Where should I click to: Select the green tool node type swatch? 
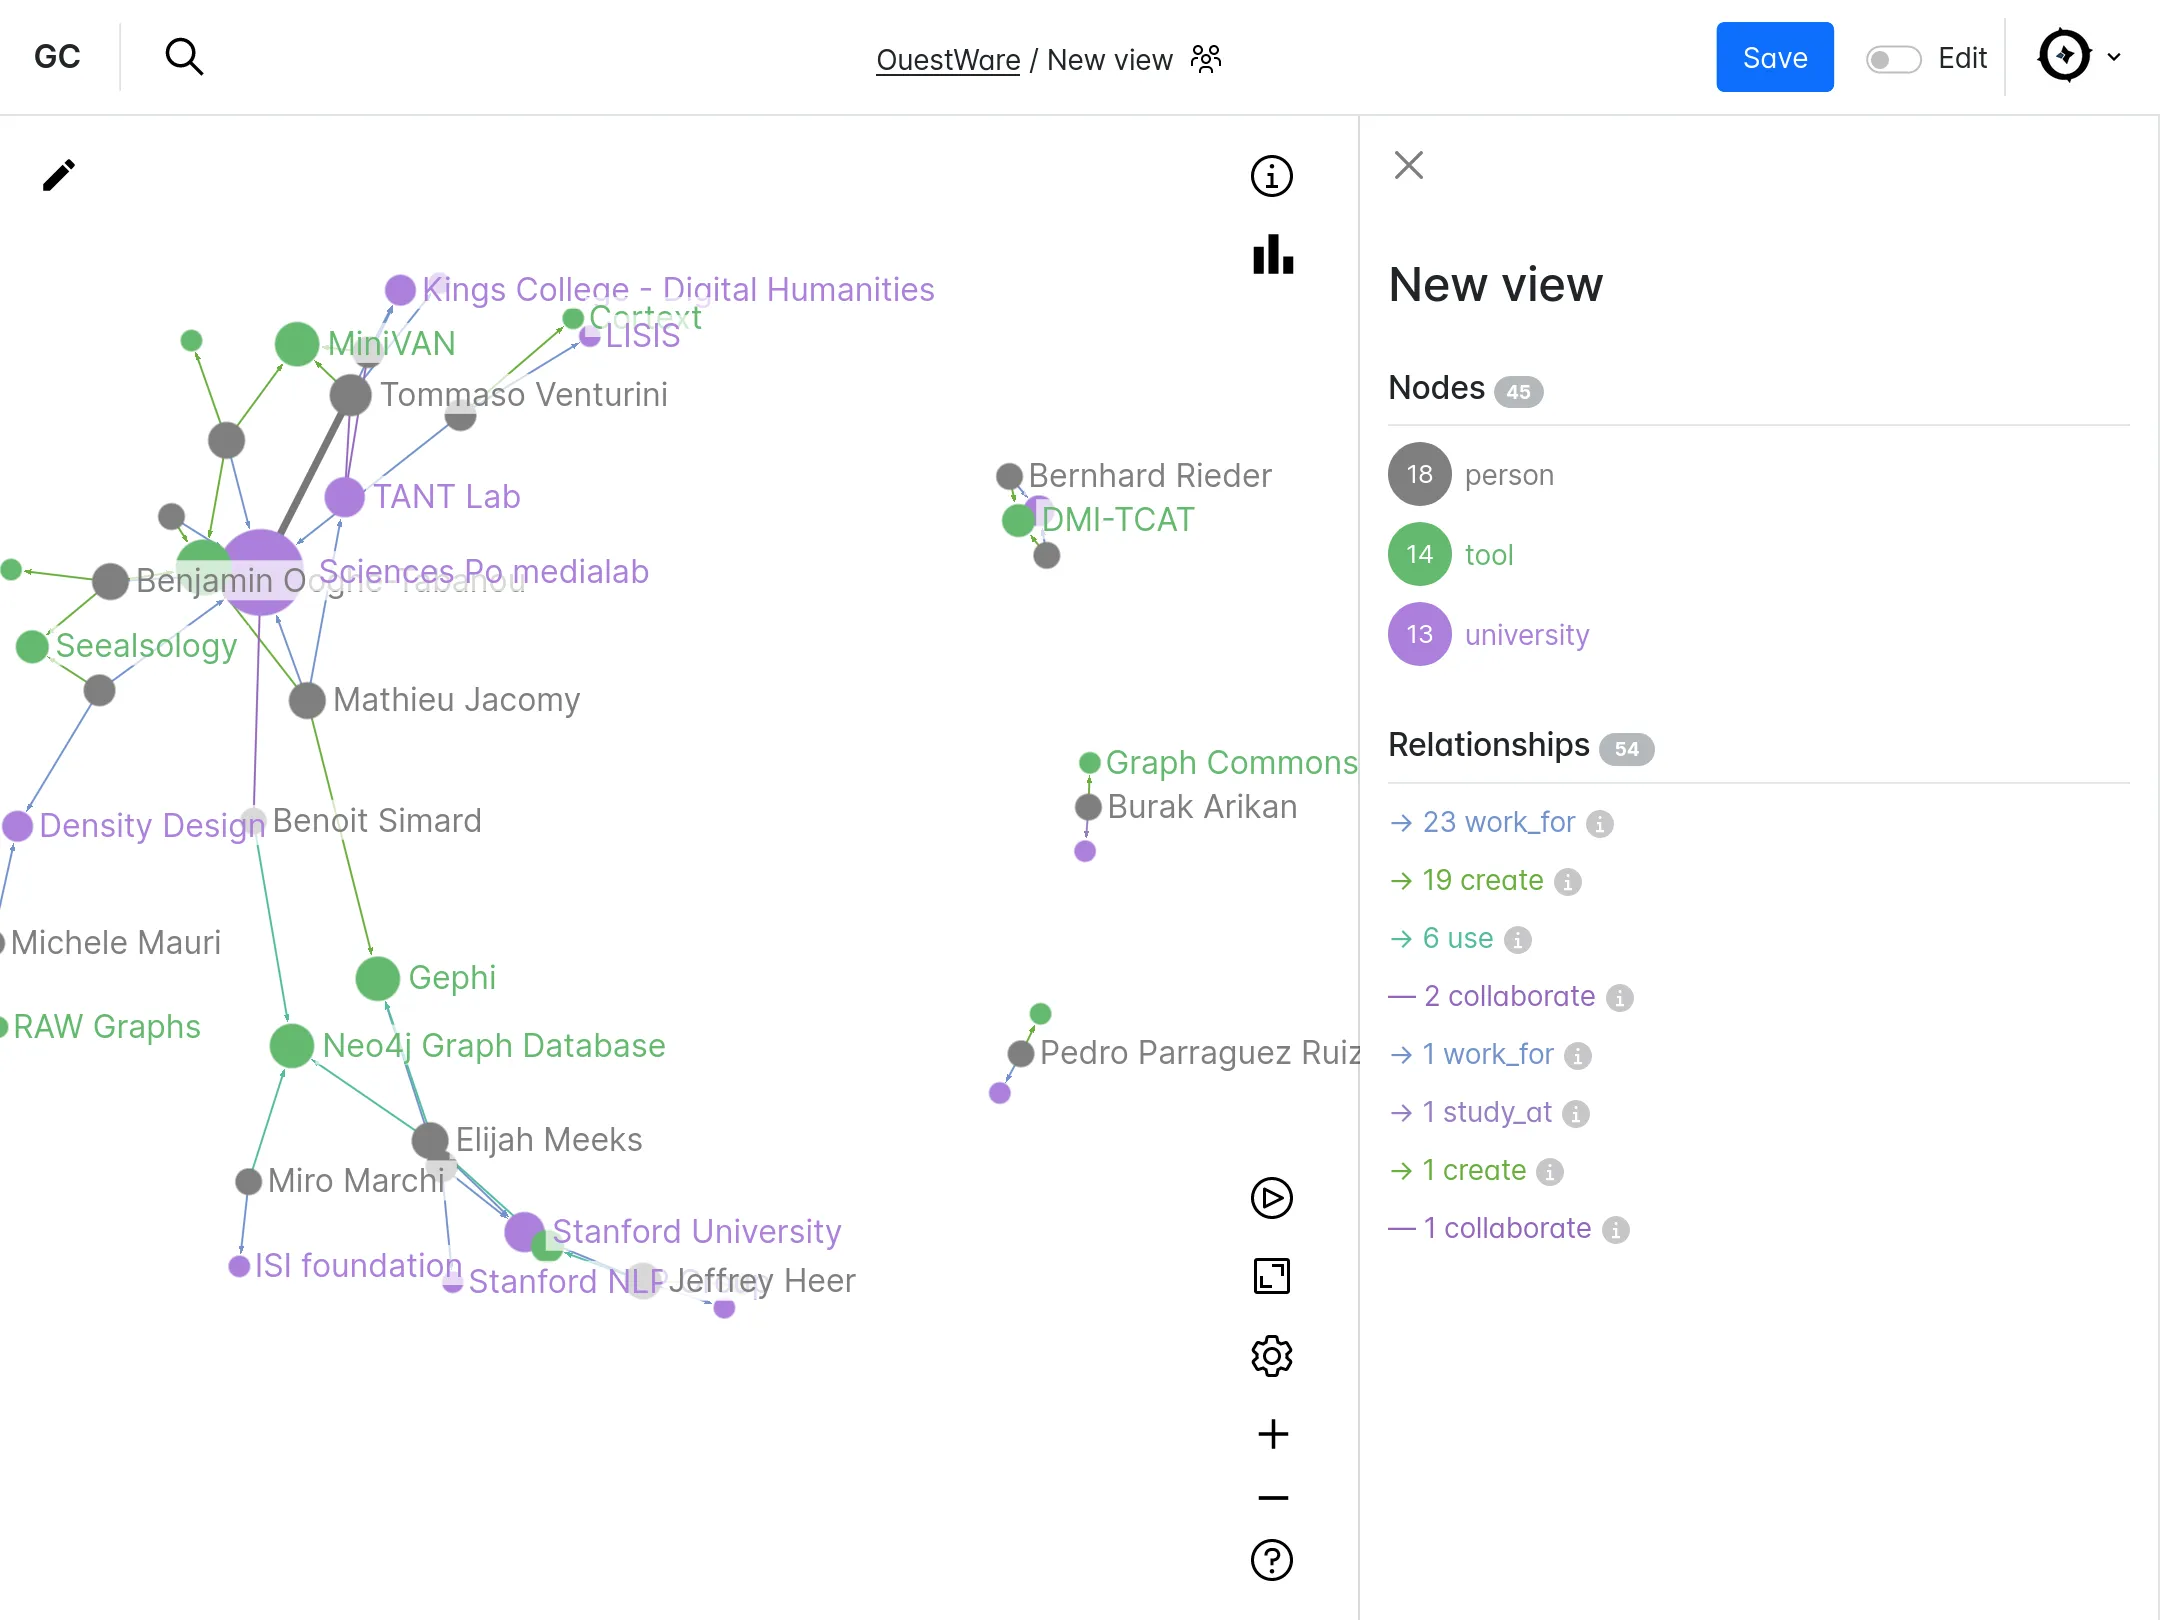tap(1419, 554)
